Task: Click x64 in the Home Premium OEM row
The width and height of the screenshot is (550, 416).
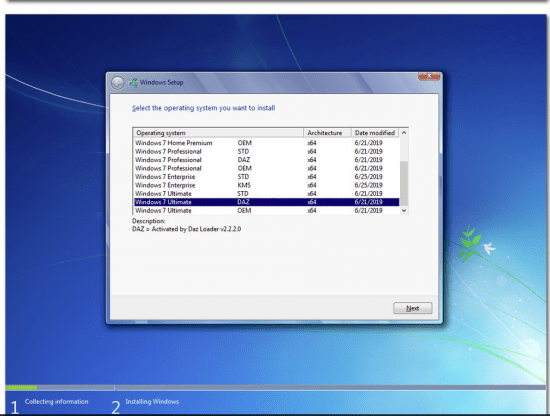Action: (x=311, y=143)
